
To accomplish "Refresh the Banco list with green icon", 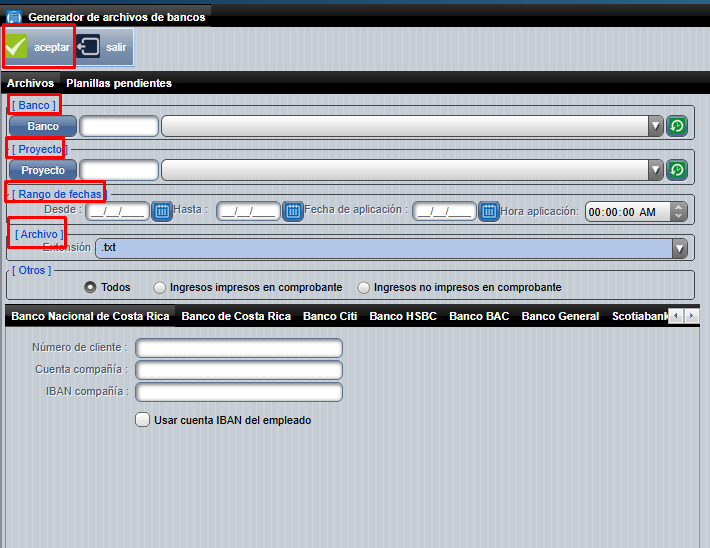I will point(677,126).
